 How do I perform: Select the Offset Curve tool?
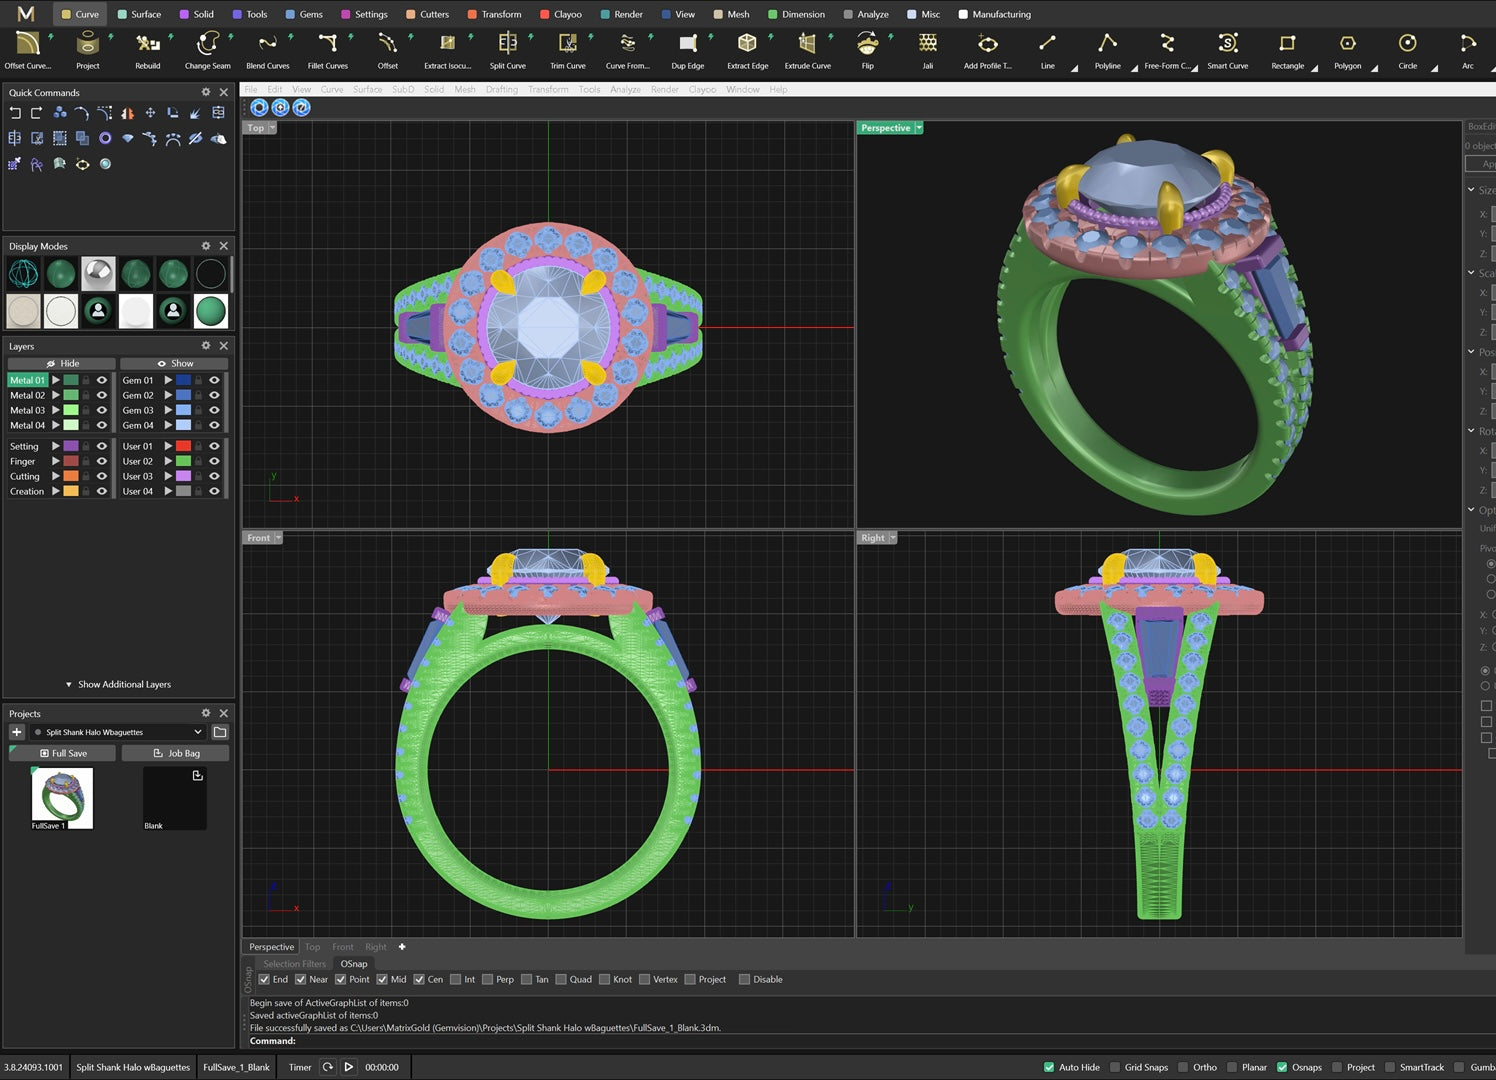pos(27,44)
